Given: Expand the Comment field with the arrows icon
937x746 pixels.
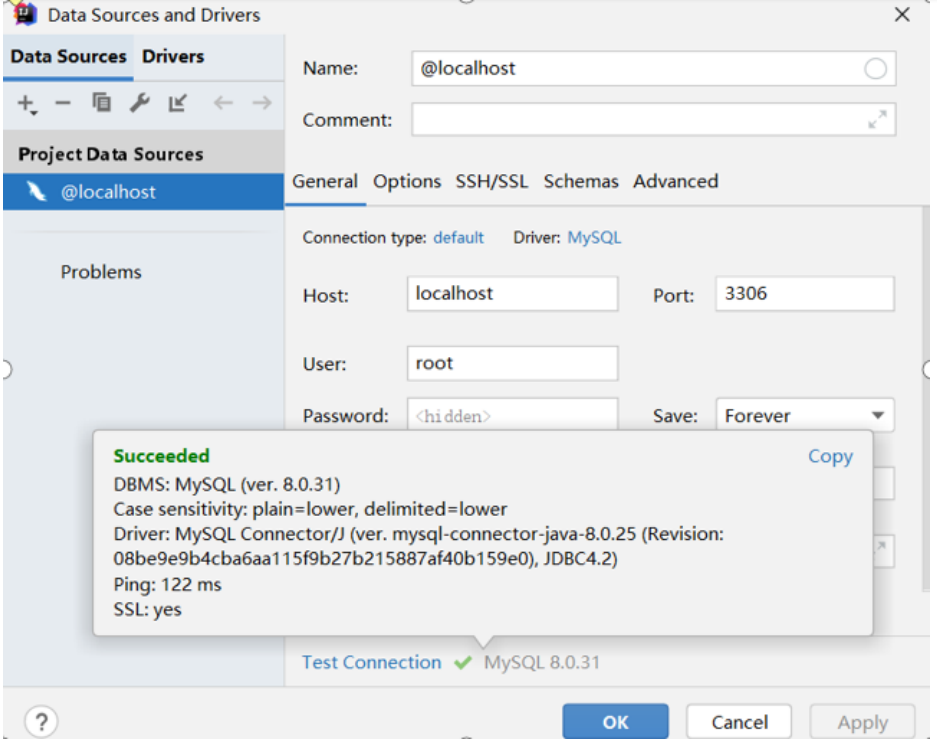Looking at the screenshot, I should [877, 120].
